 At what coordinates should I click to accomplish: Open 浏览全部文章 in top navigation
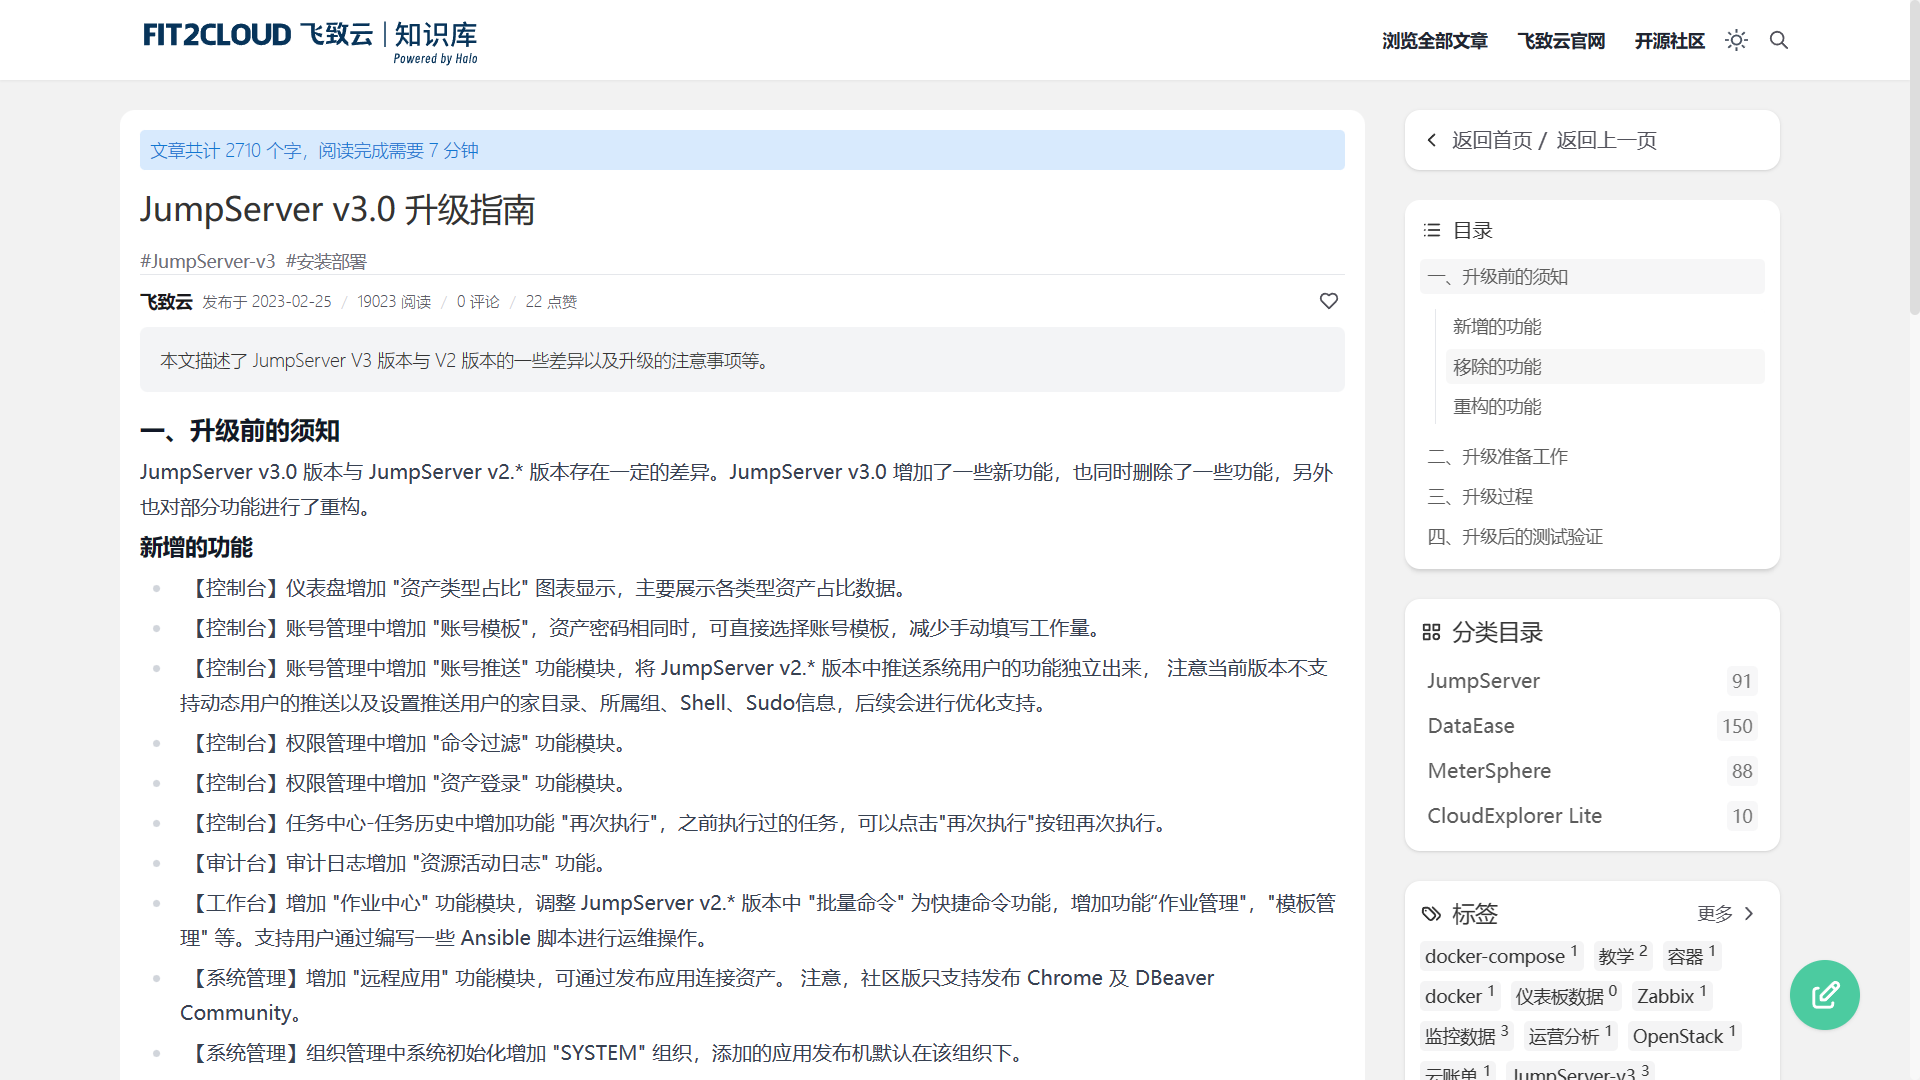1435,41
